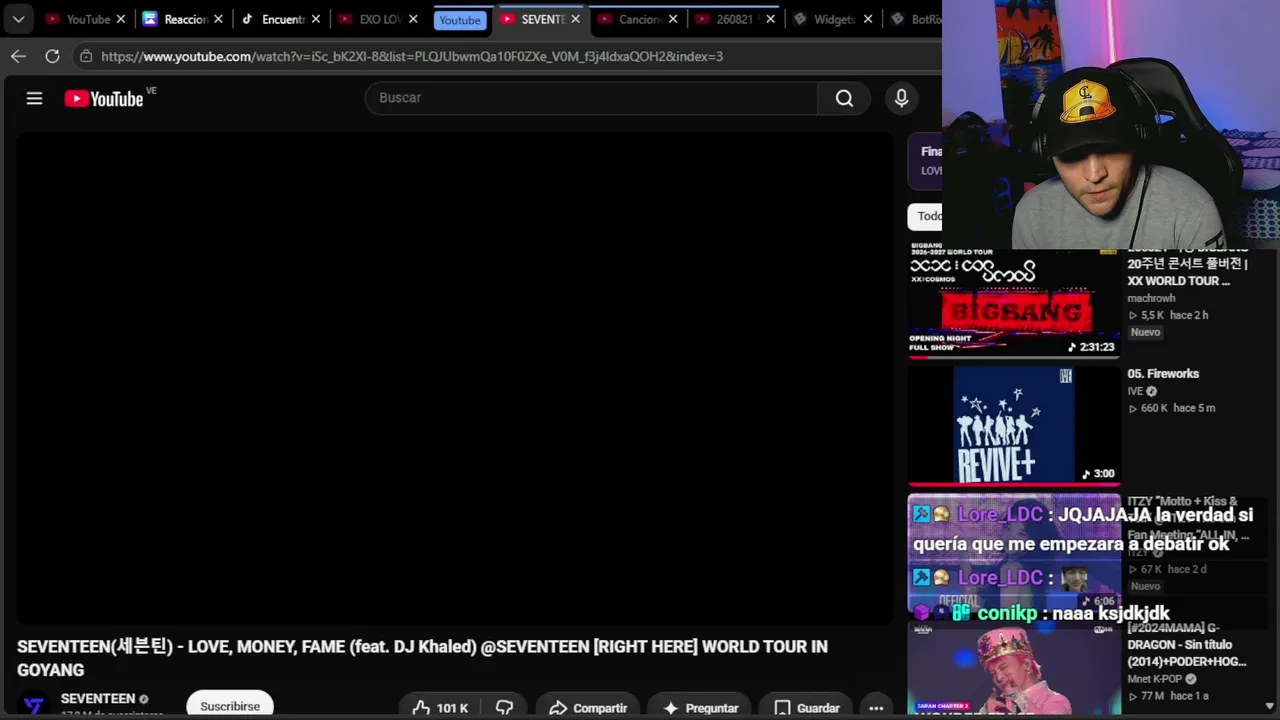Switch to the 260821 tab
The height and width of the screenshot is (720, 1280).
point(735,19)
